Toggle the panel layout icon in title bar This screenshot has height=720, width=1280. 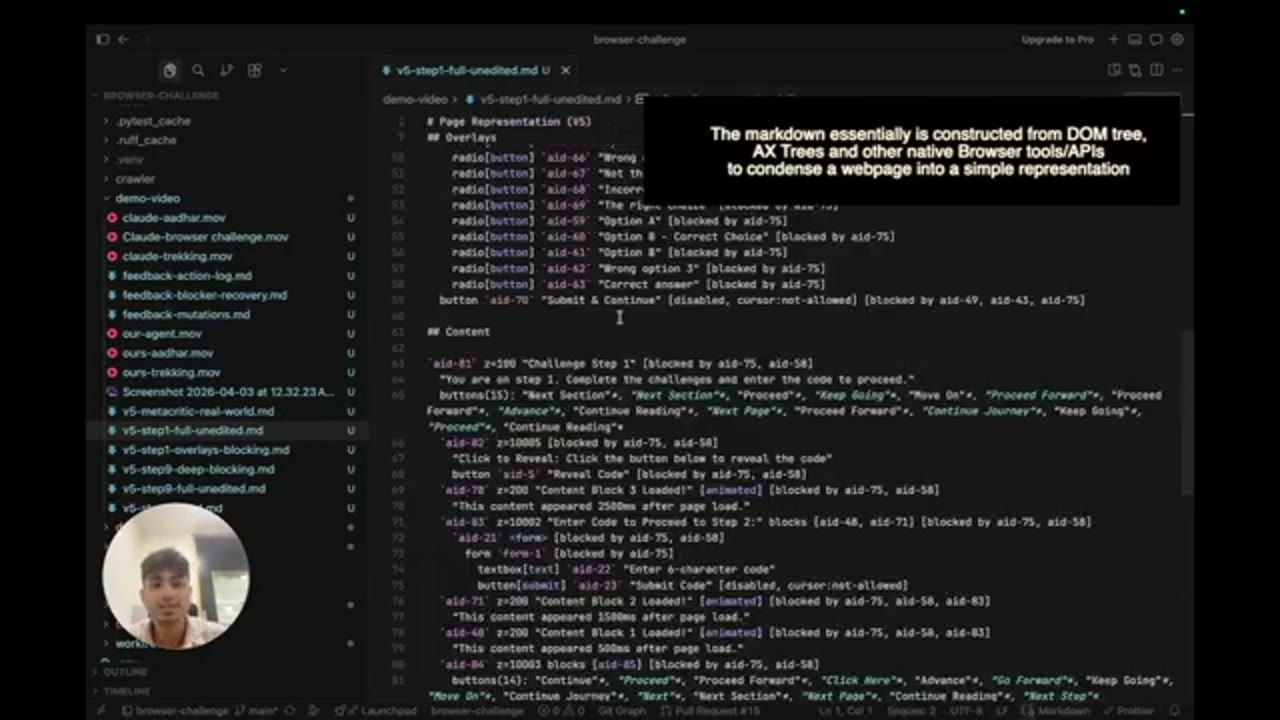tap(1135, 40)
